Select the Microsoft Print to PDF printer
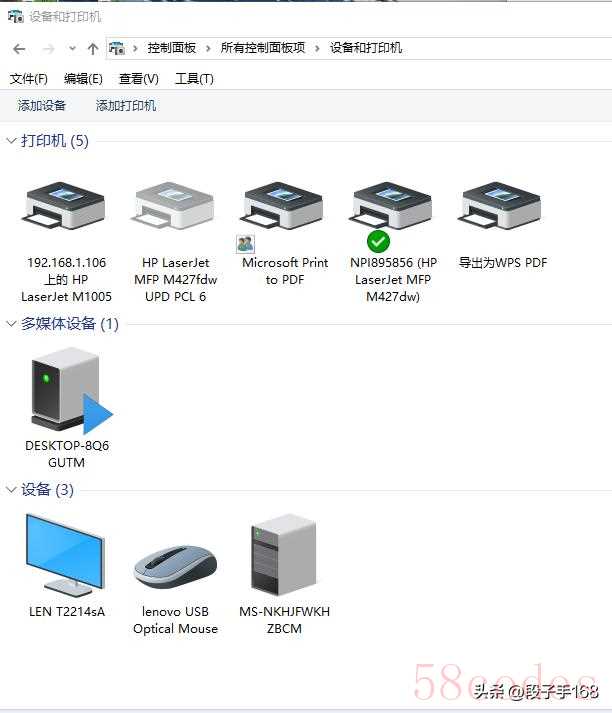This screenshot has height=713, width=612. point(284,233)
